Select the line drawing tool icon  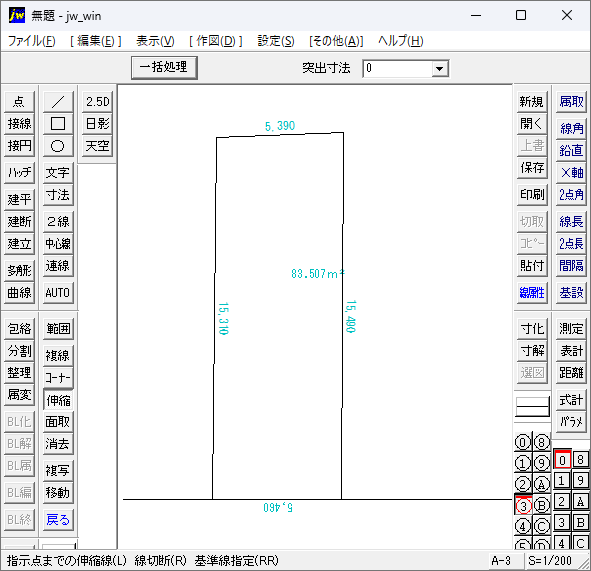click(x=58, y=101)
